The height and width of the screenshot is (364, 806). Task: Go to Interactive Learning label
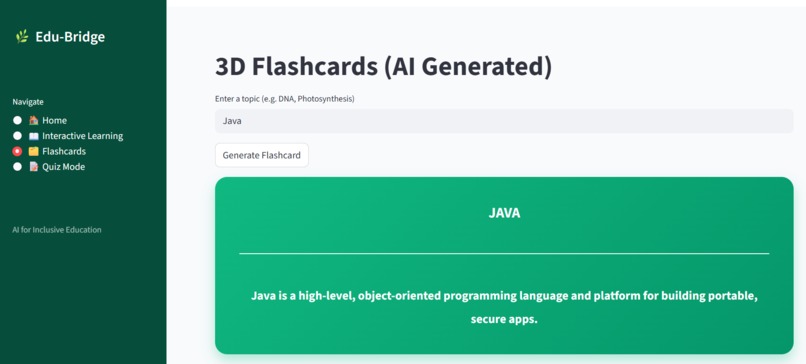[x=83, y=136]
